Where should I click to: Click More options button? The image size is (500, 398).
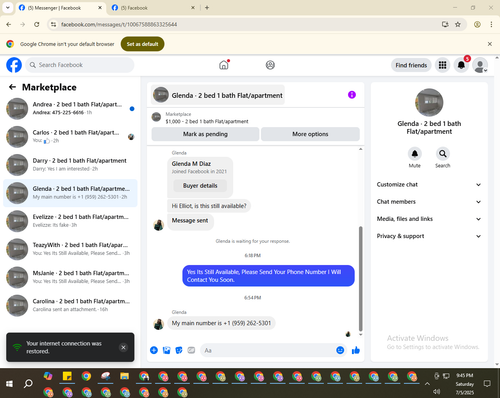tap(310, 134)
